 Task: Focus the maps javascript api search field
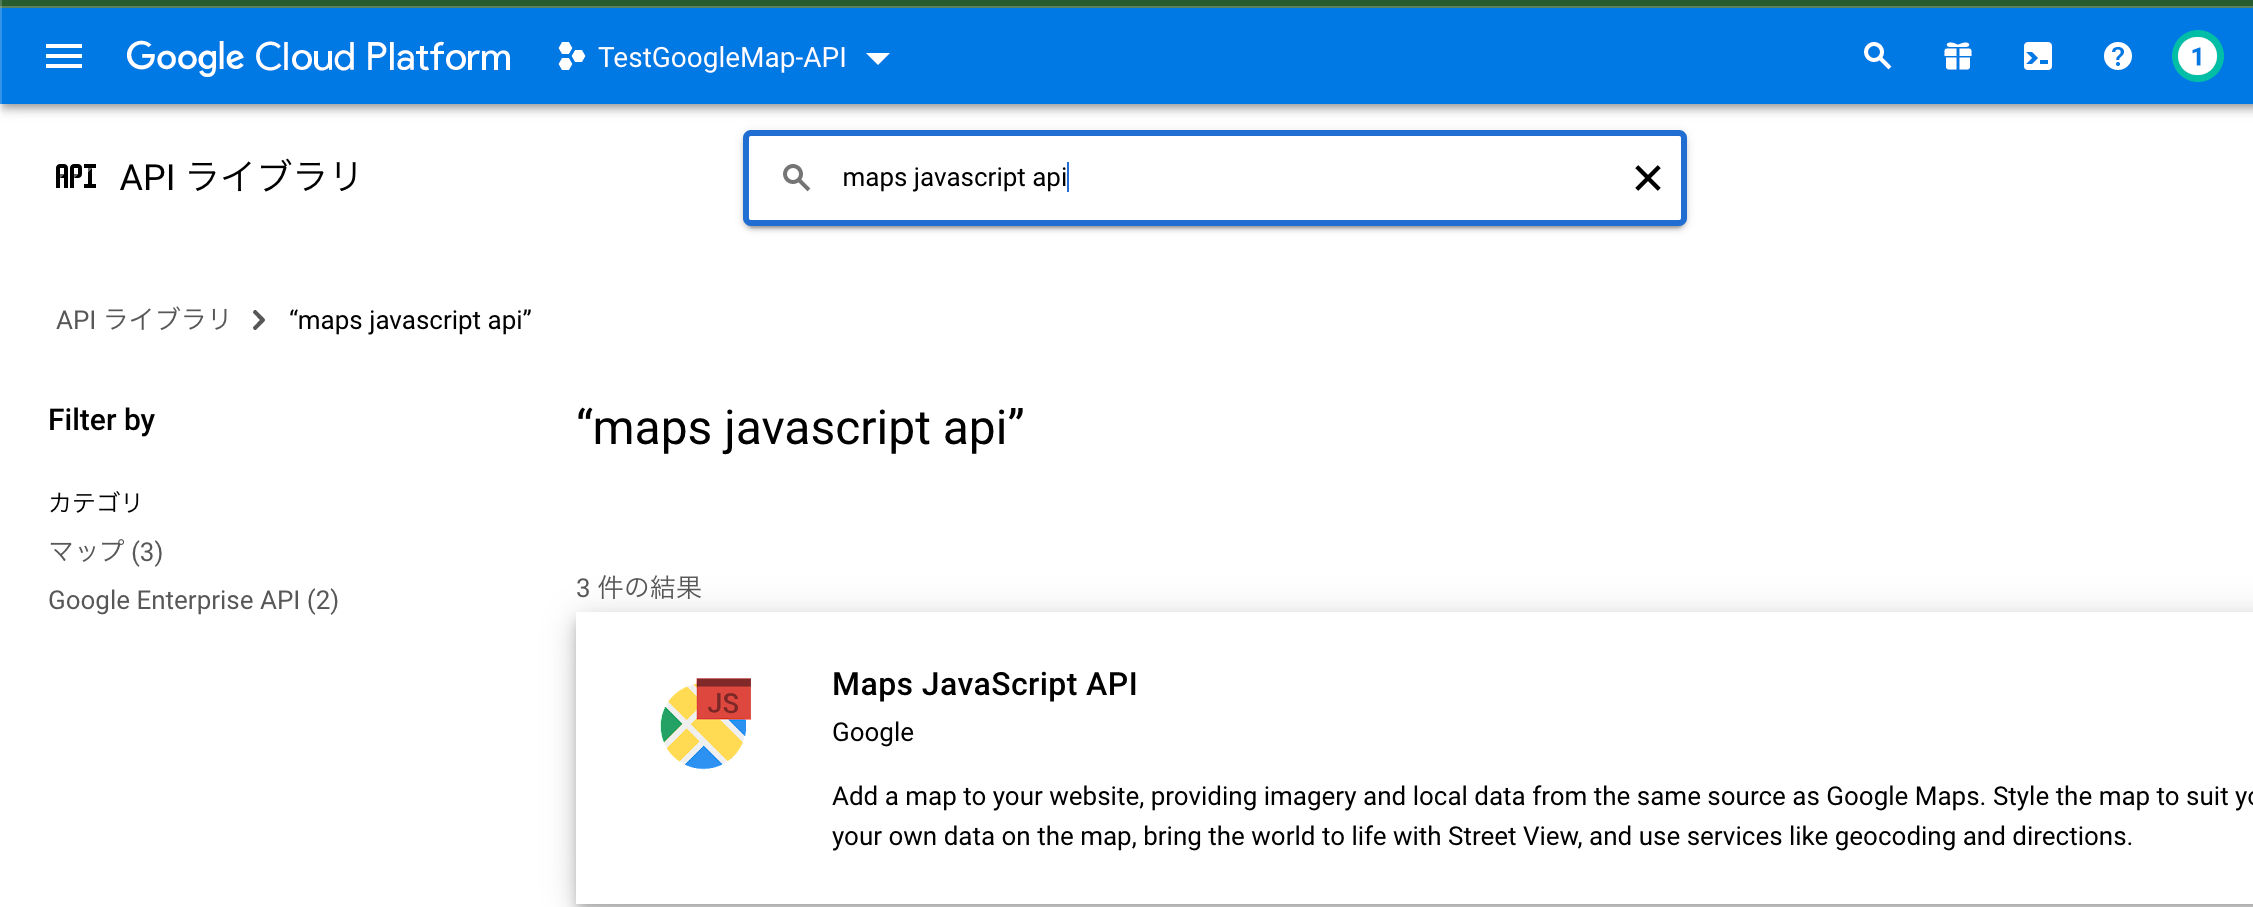1214,178
